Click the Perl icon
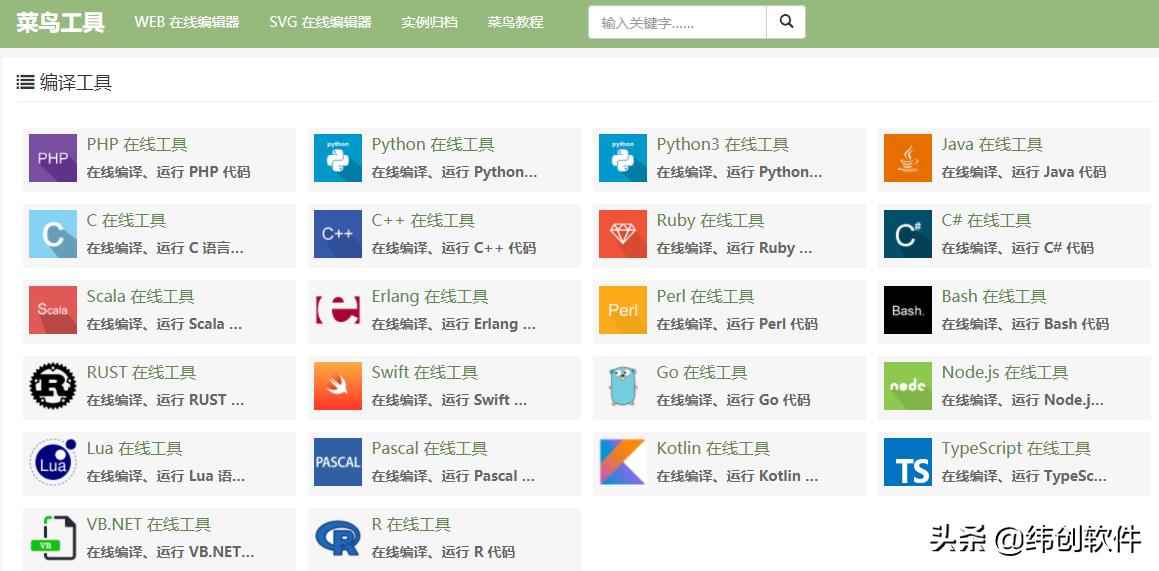This screenshot has height=571, width=1159. pyautogui.click(x=622, y=310)
